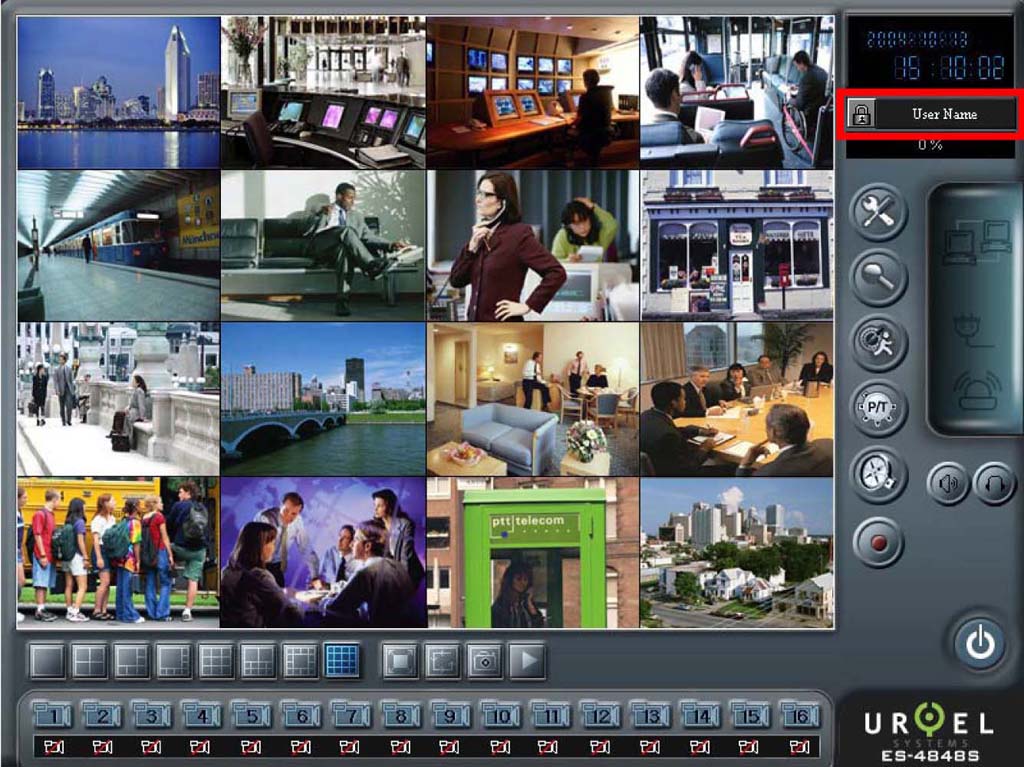Take a snapshot with the camera icon
The image size is (1024, 767).
point(485,661)
